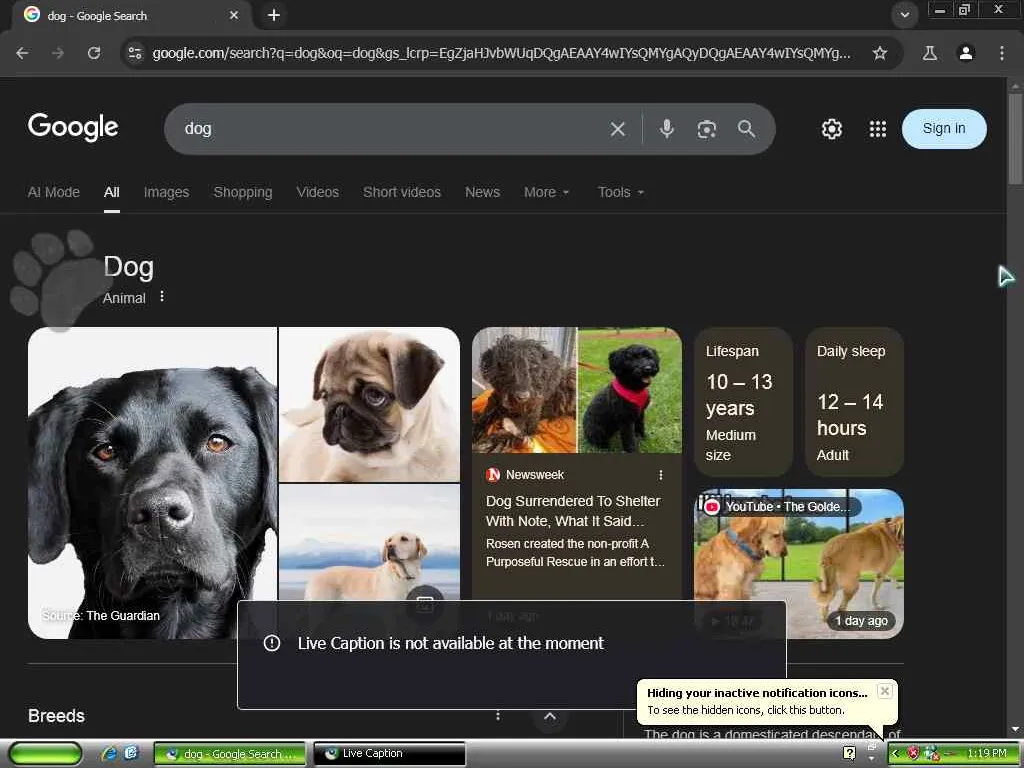
Task: Search by voice microphone icon
Action: click(x=666, y=129)
